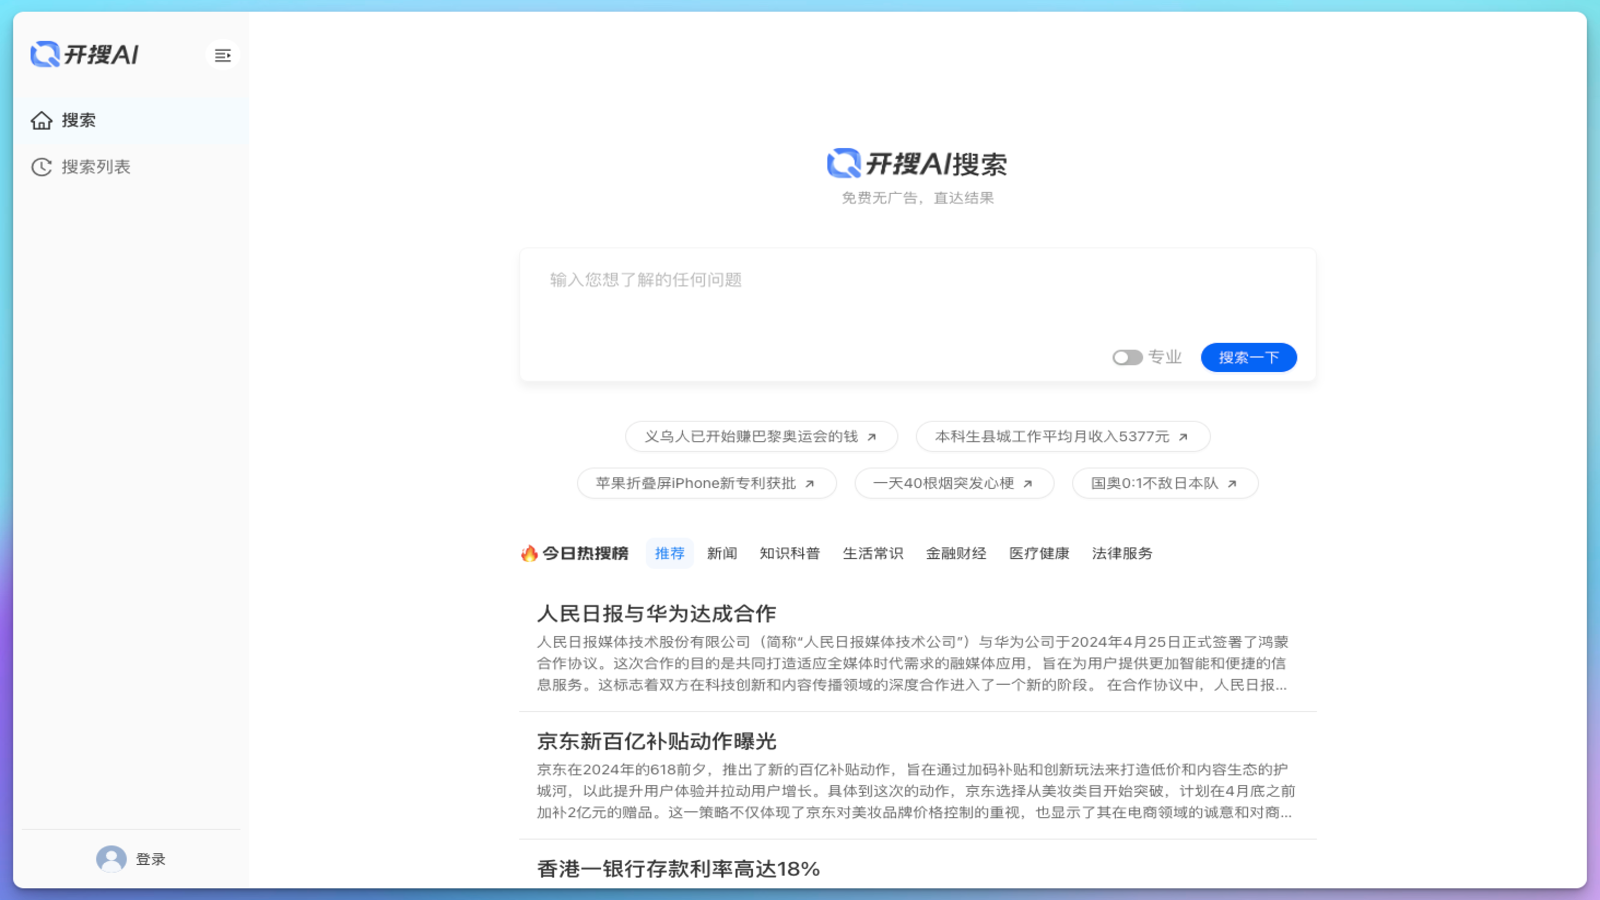Switch to the 法律服务 tab
Screen dimensions: 1600x900
[1122, 553]
